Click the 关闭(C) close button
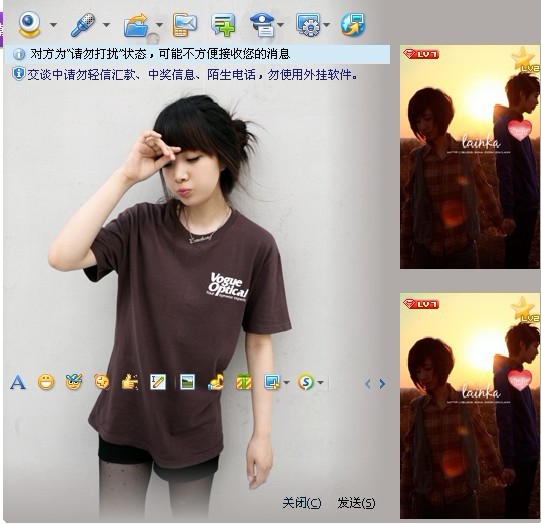The height and width of the screenshot is (524, 541). (302, 503)
